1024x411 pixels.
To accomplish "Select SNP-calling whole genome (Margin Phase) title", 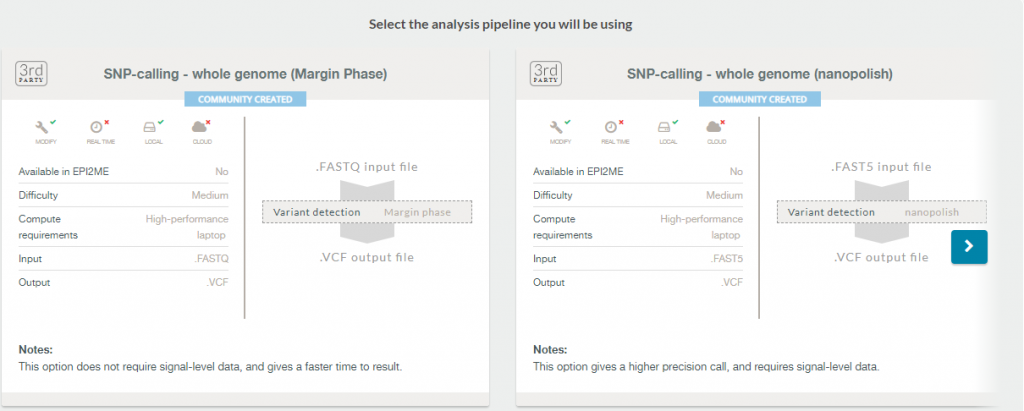I will pos(246,74).
